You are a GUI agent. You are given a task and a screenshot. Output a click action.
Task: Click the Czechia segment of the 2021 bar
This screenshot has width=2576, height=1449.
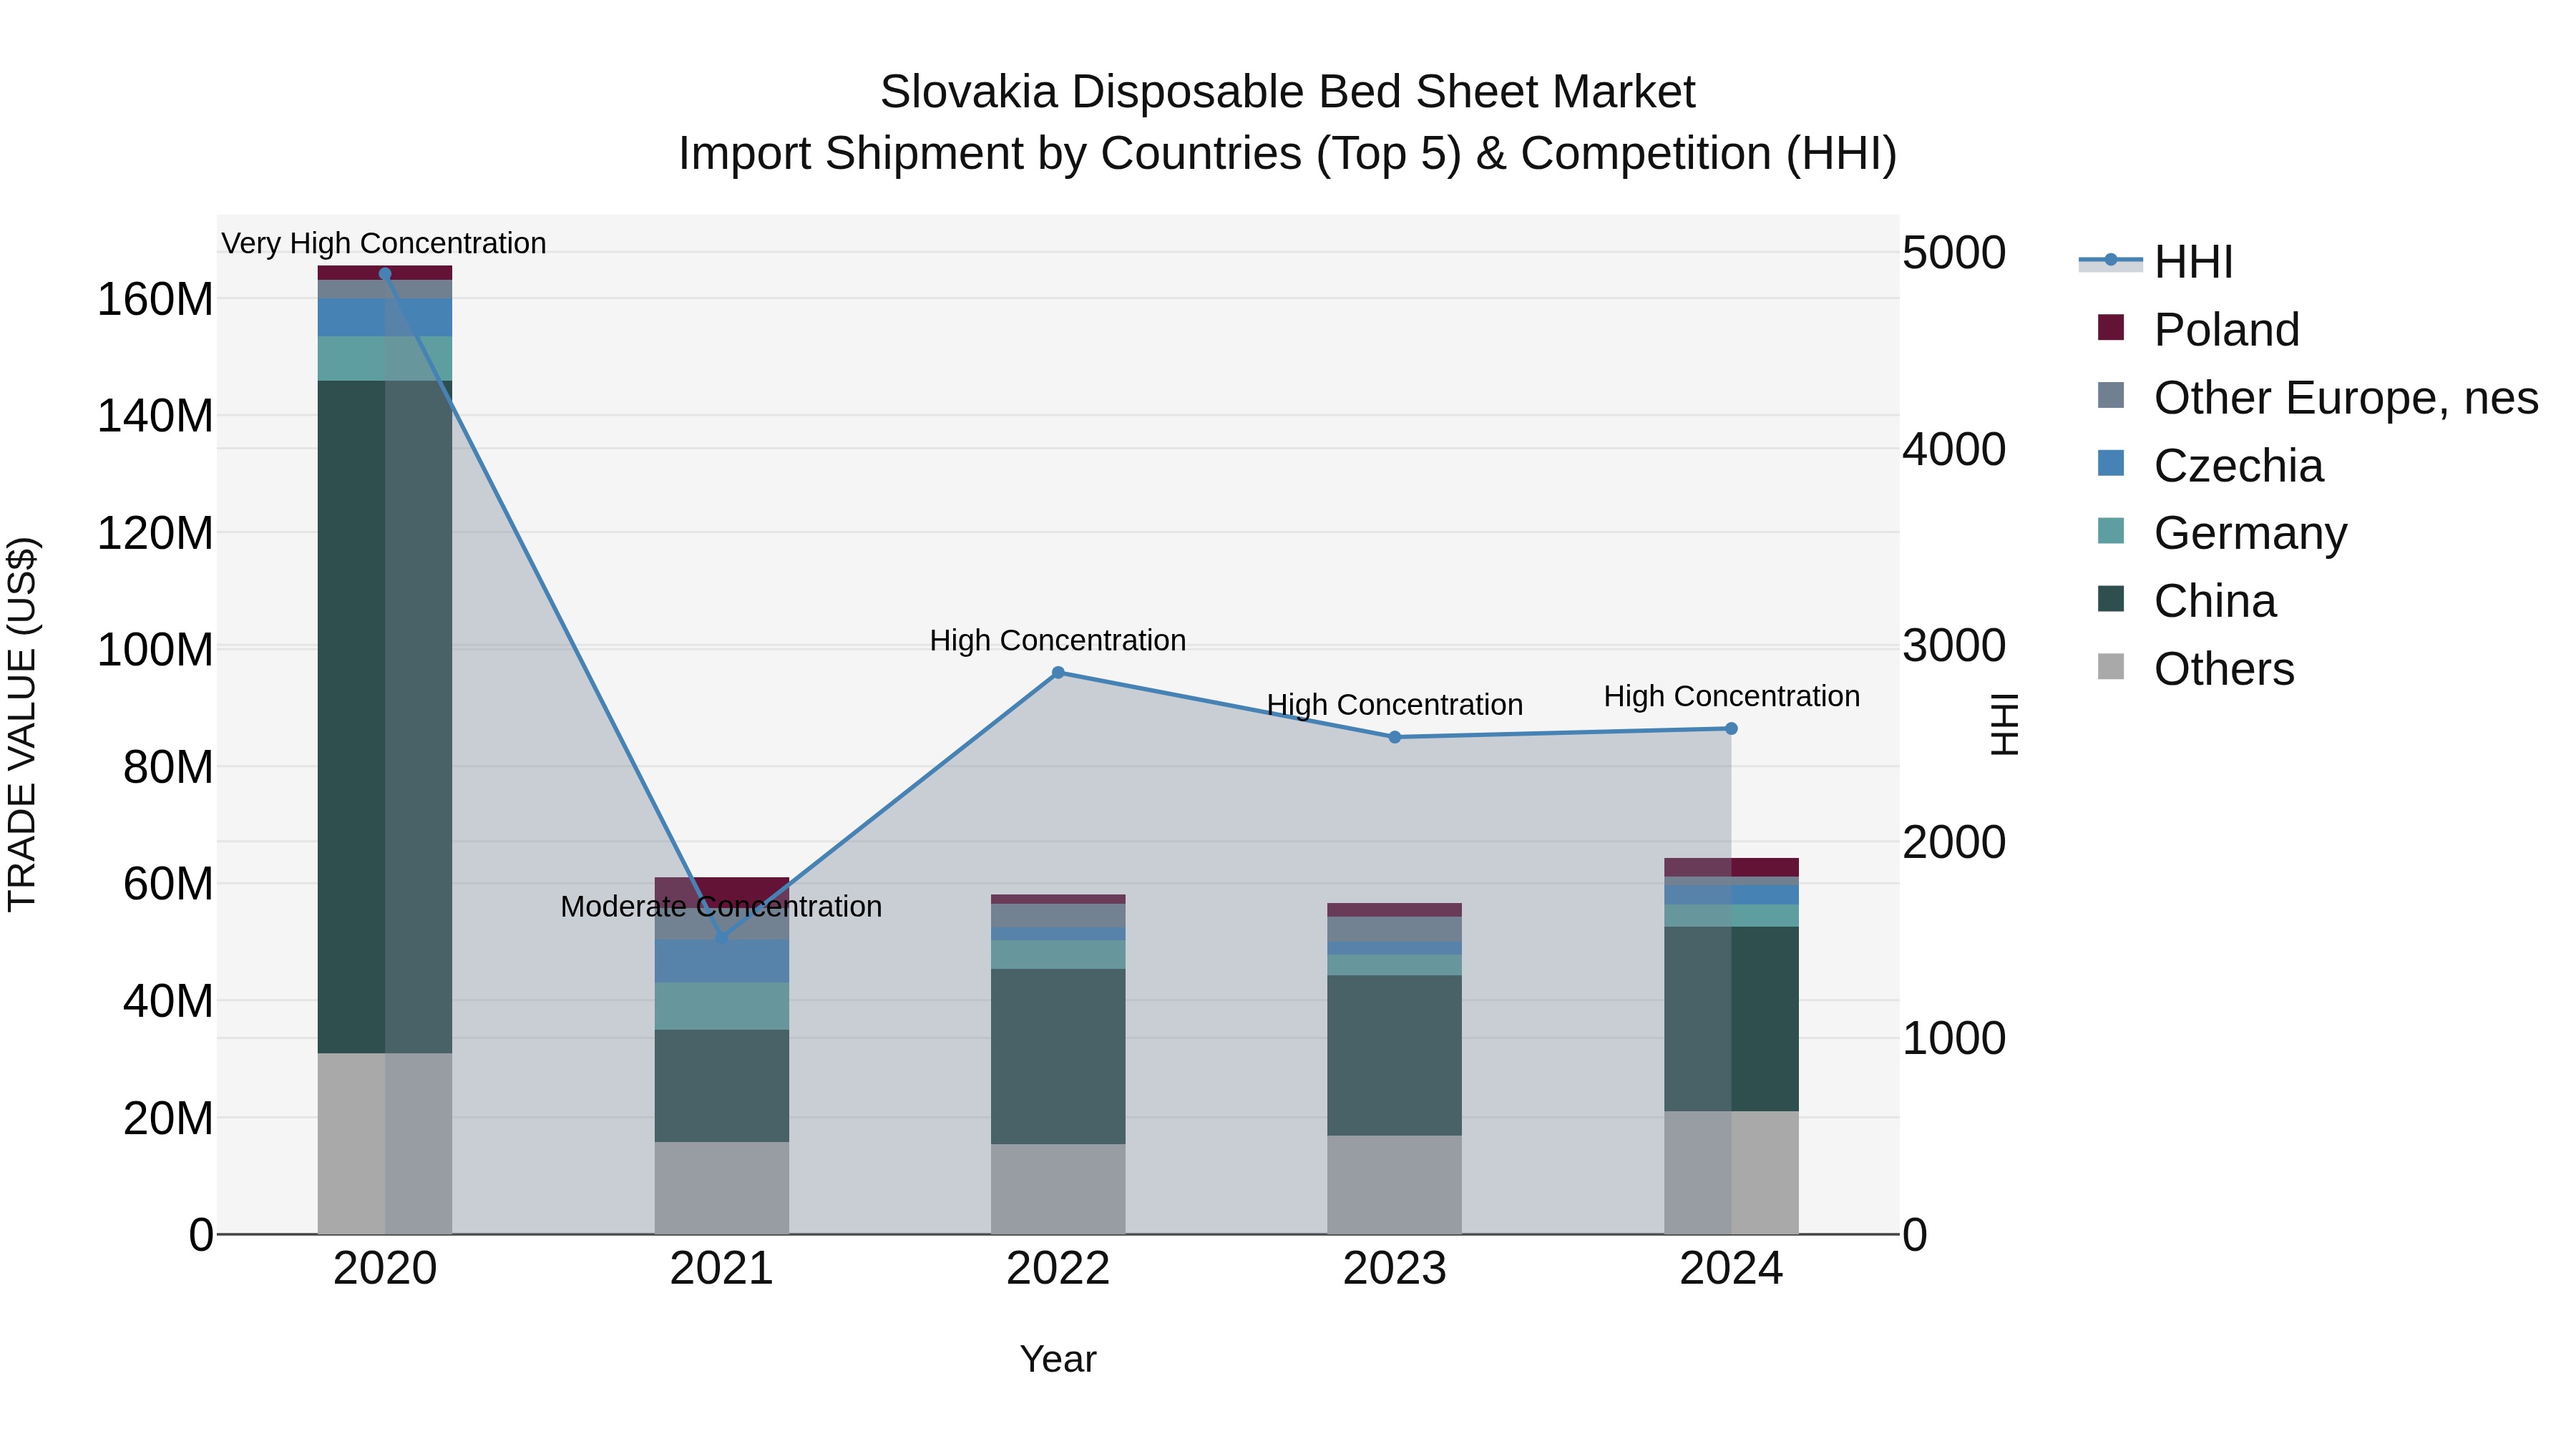click(722, 961)
